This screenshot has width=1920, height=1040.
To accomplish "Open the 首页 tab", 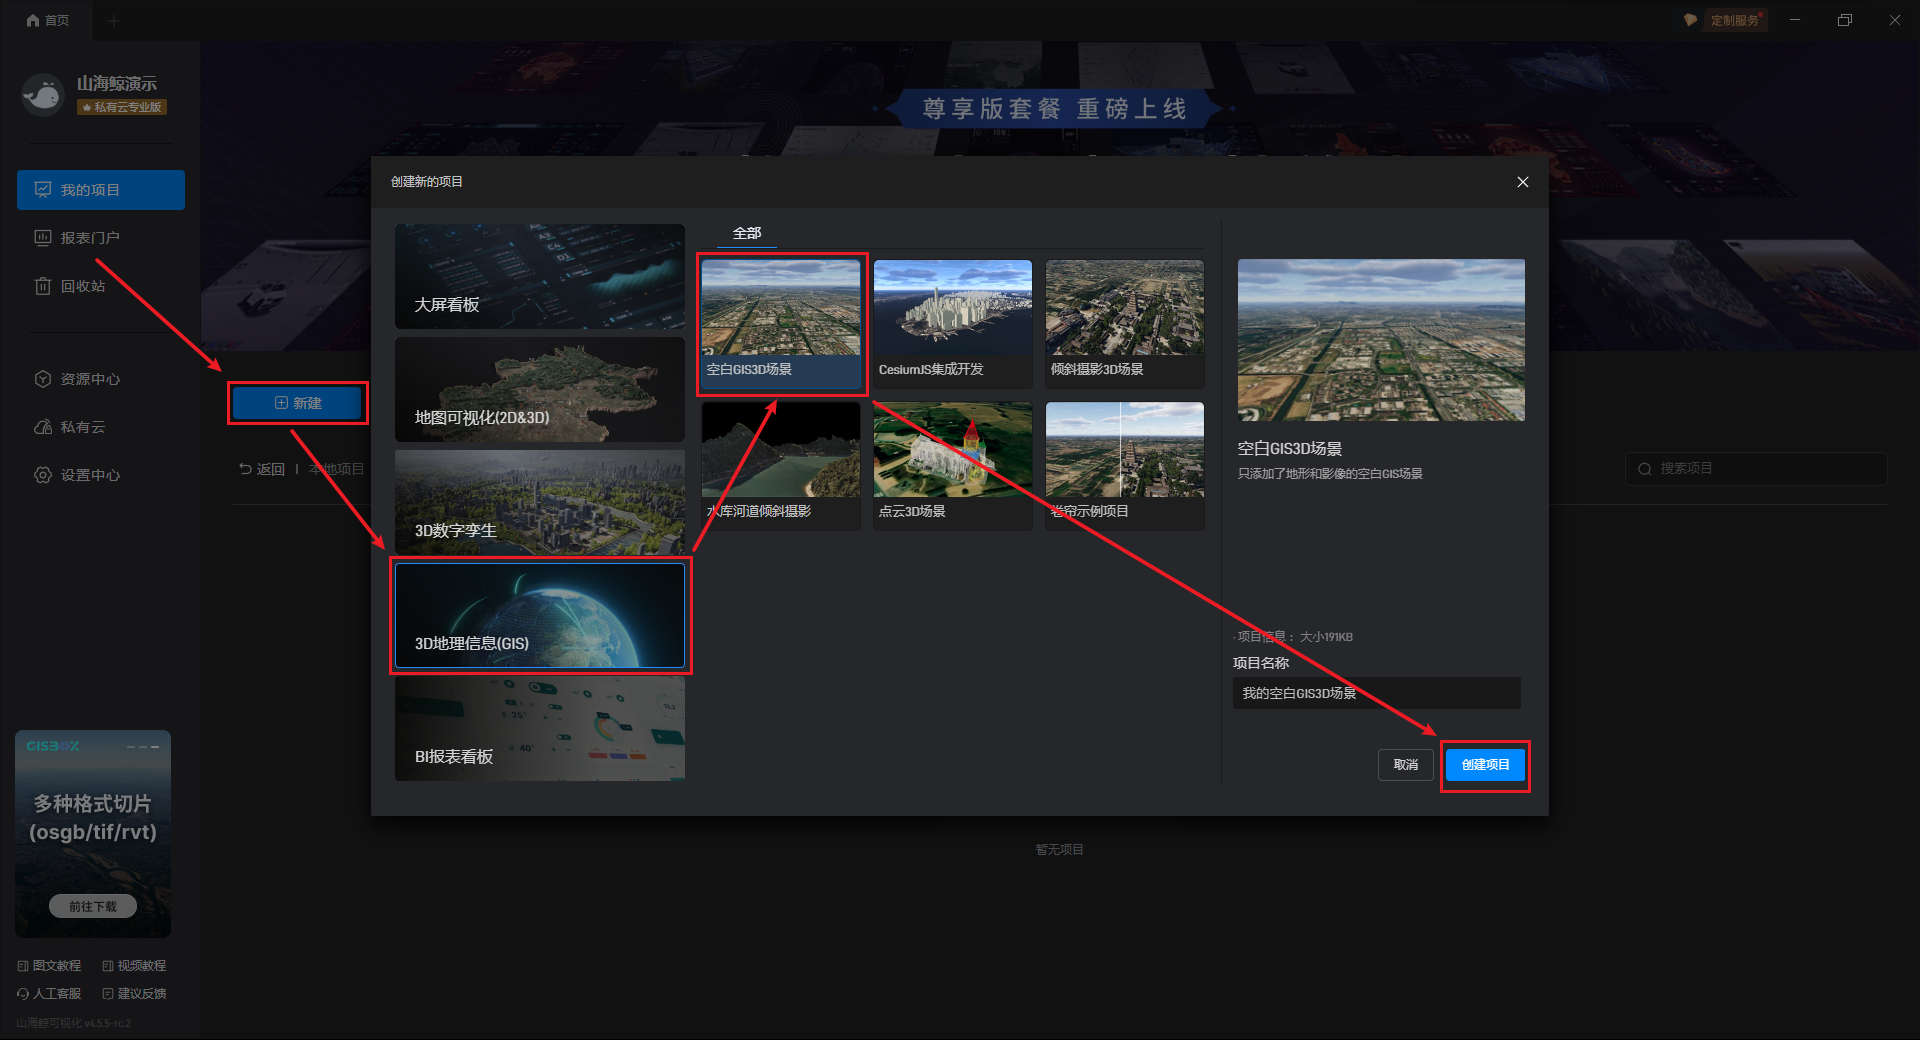I will [47, 20].
